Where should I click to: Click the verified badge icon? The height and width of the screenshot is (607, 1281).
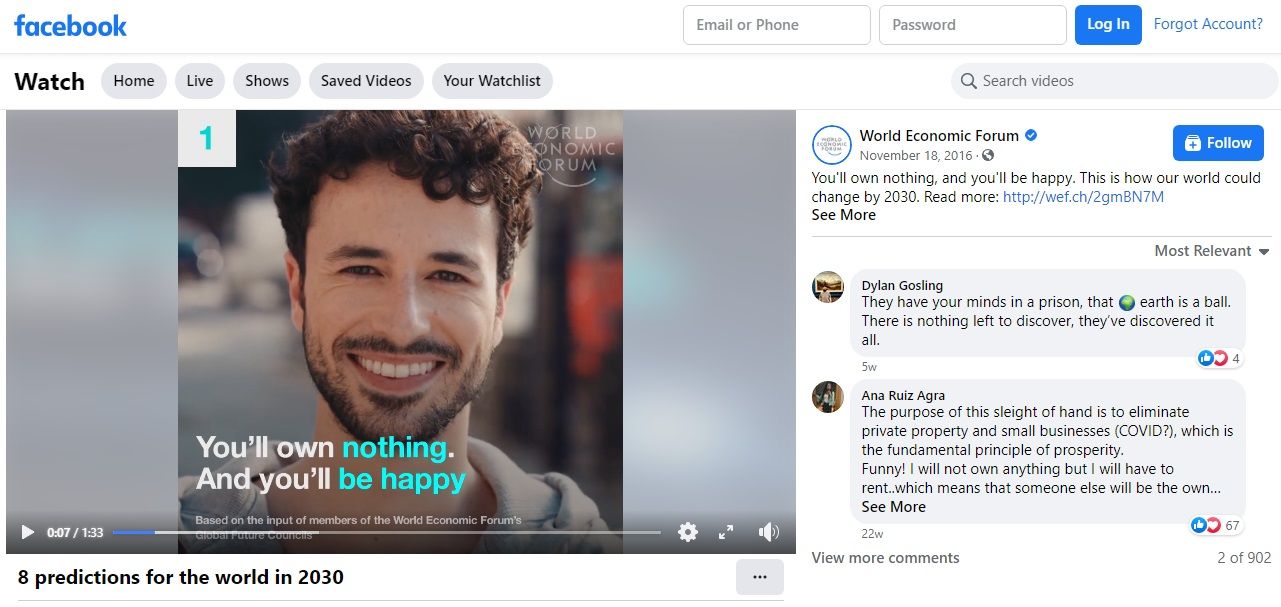pyautogui.click(x=1031, y=136)
